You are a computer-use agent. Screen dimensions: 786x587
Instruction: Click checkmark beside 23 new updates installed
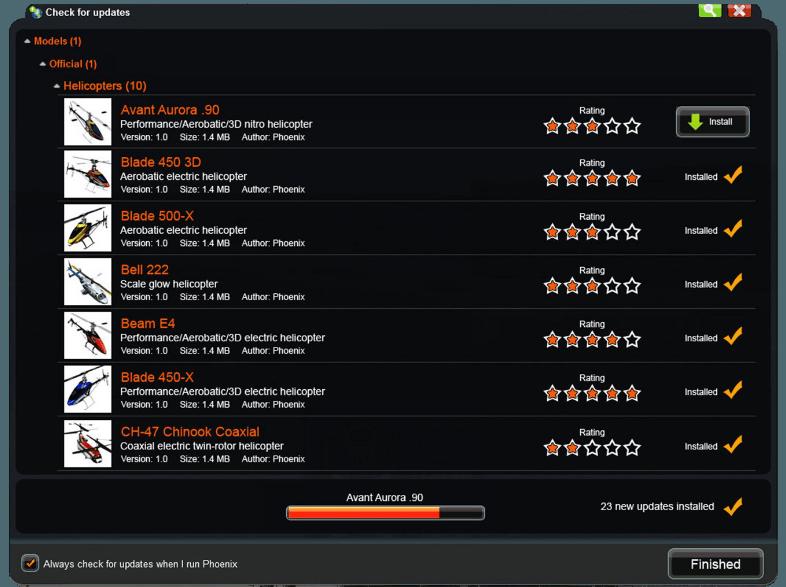click(x=733, y=506)
